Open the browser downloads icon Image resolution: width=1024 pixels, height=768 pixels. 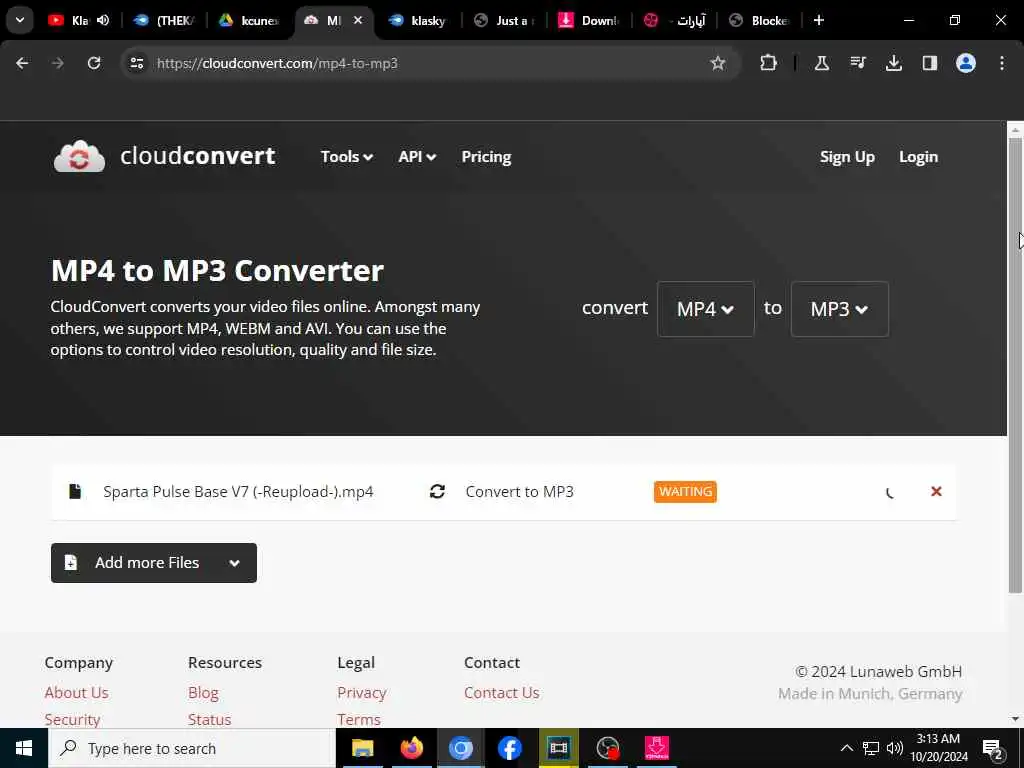point(893,63)
